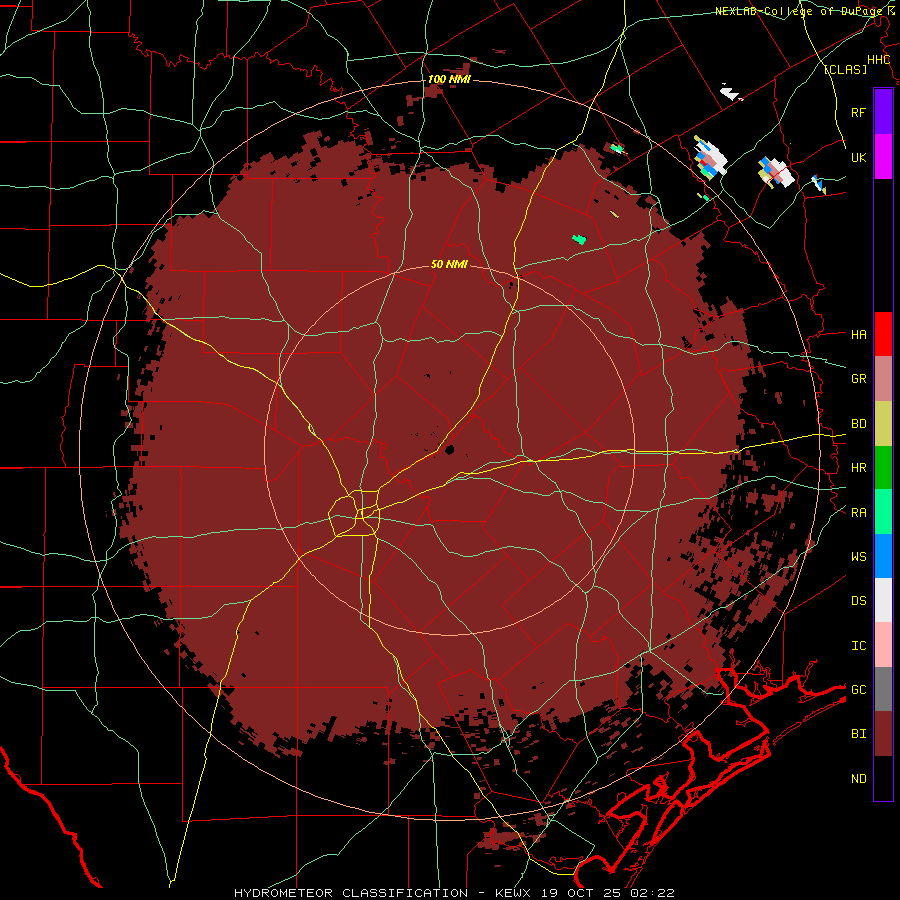
Task: Click the red HA legend color swatch
Action: coord(883,334)
